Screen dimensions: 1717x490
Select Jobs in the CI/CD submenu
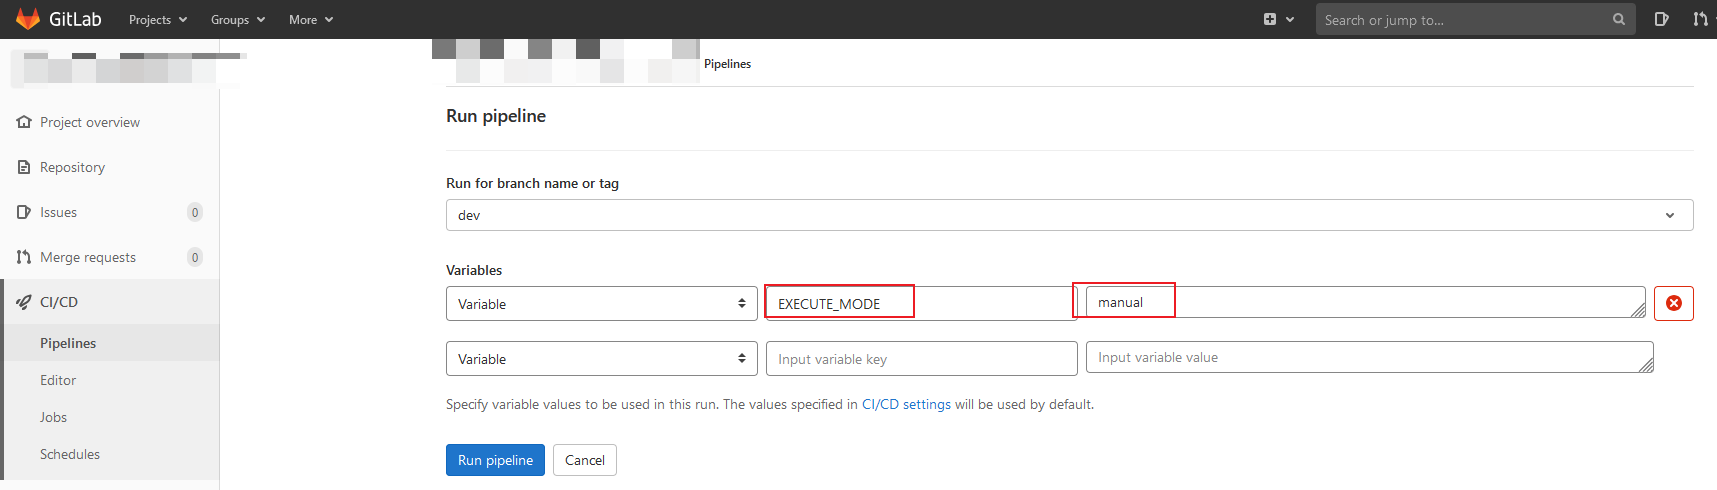point(53,417)
